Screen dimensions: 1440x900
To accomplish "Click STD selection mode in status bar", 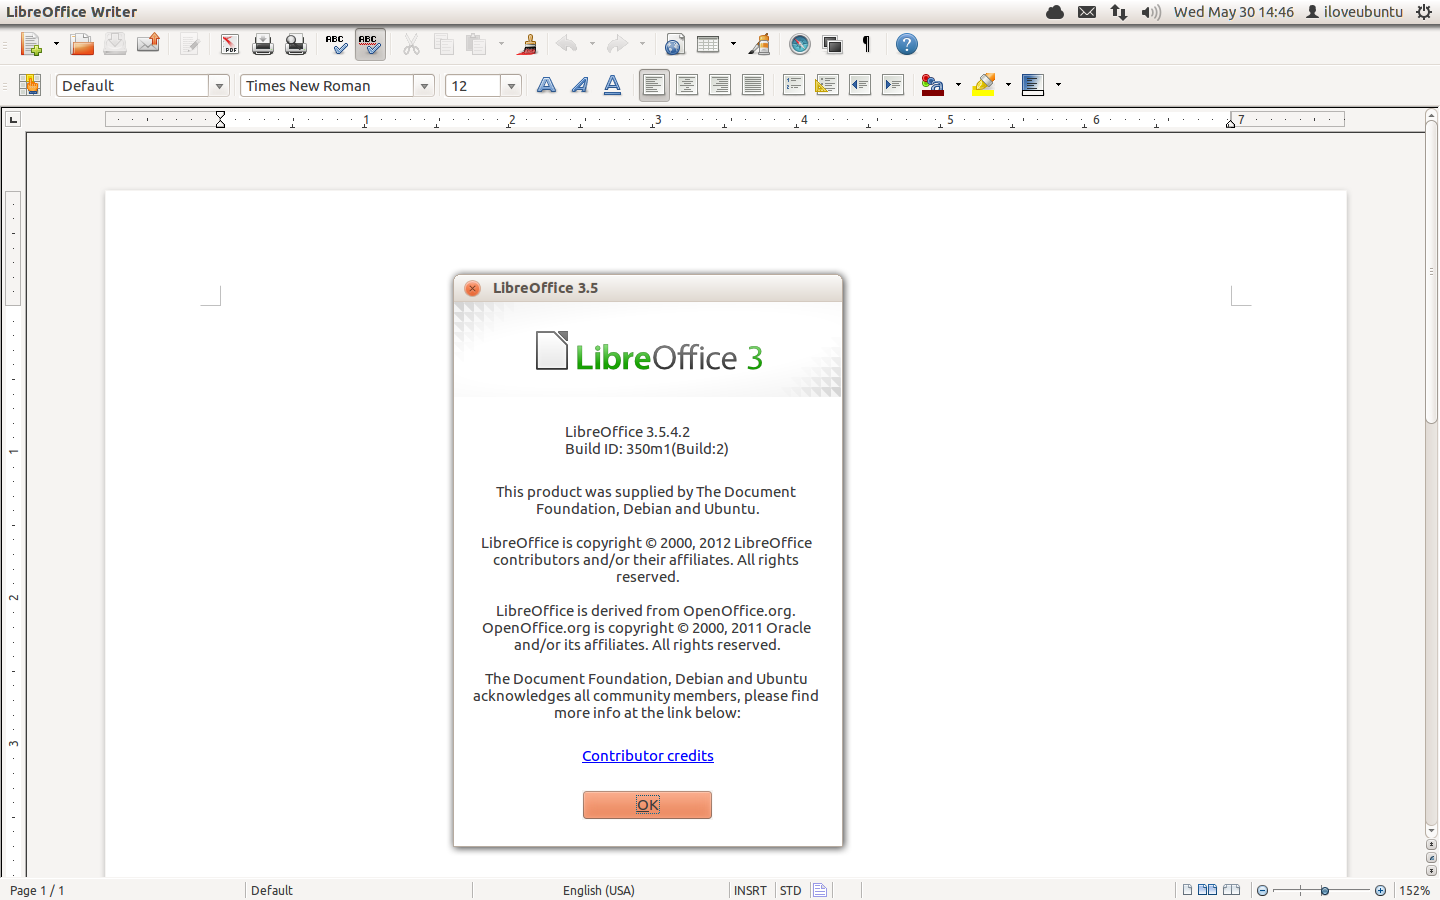I will (x=791, y=890).
